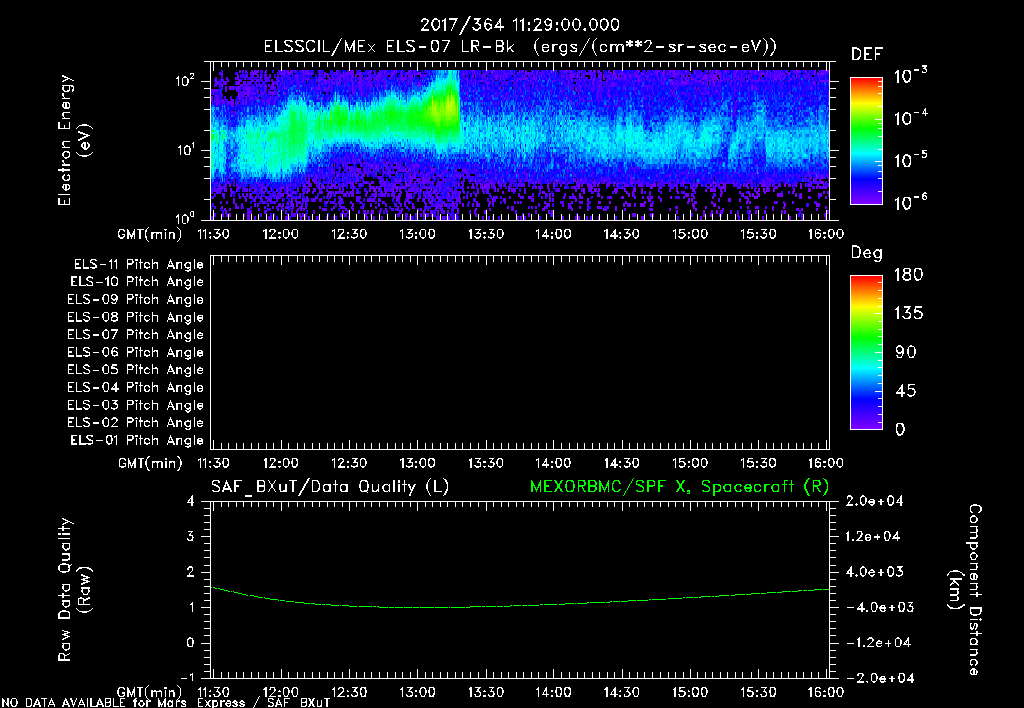Click the 10^2 energy axis tick label

185,81
